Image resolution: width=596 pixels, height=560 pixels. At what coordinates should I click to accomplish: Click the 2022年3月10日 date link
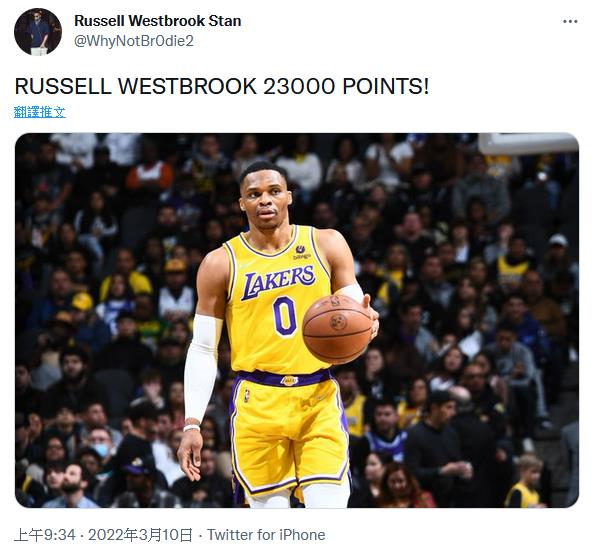(x=140, y=535)
